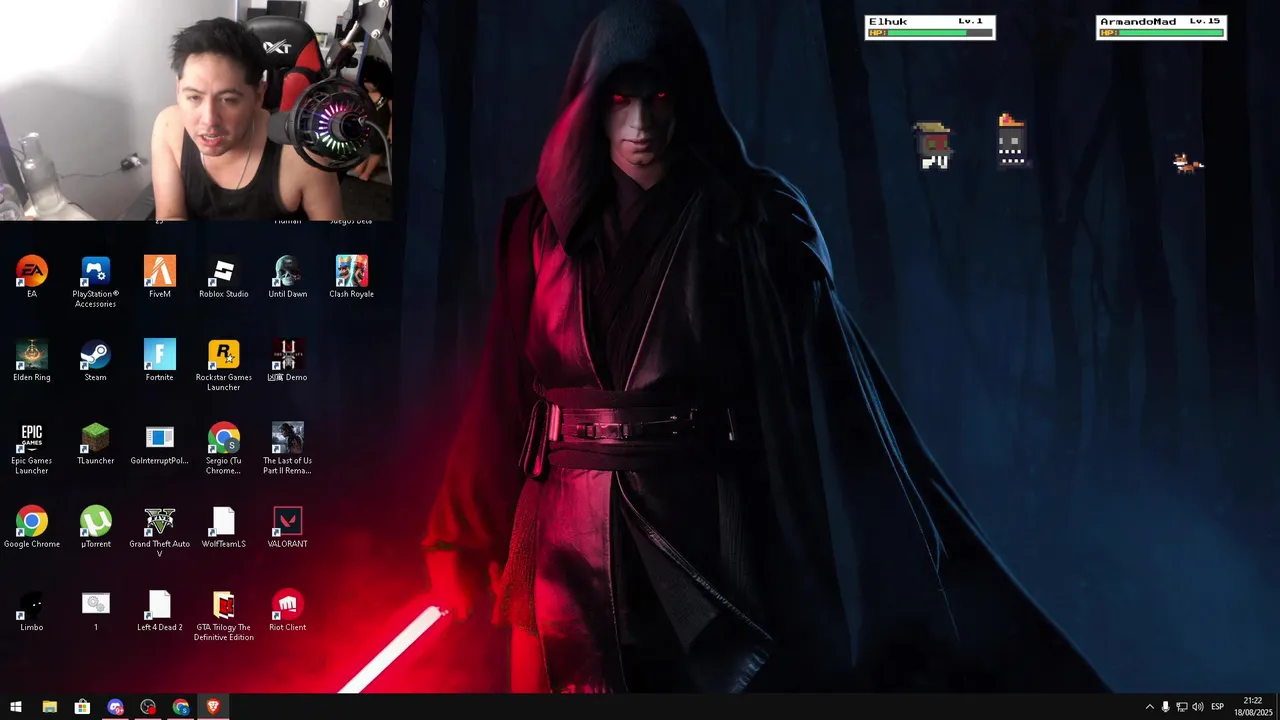
Task: Select the WolfTeamLS file icon
Action: pos(224,527)
